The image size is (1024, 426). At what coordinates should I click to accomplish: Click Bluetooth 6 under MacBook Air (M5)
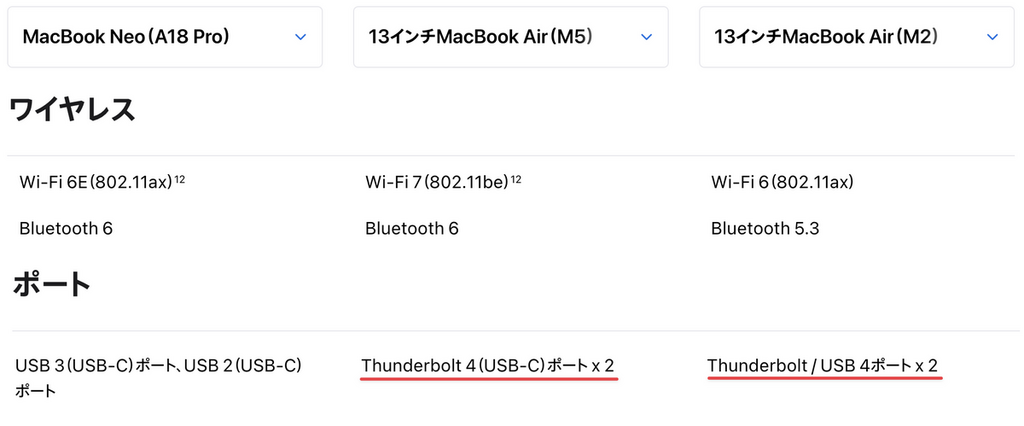(412, 228)
